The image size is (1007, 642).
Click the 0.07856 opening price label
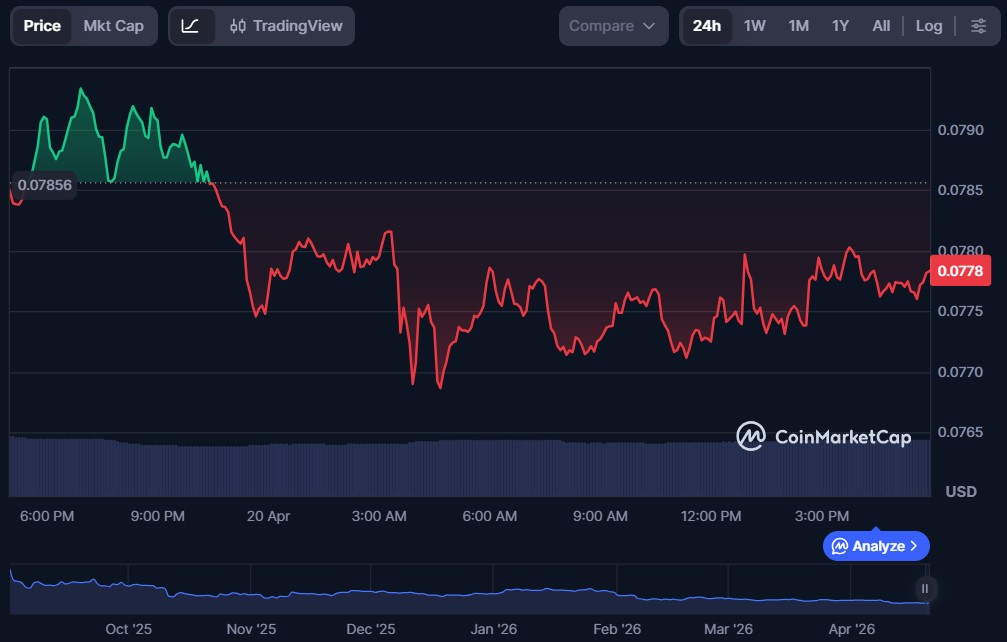[x=44, y=185]
